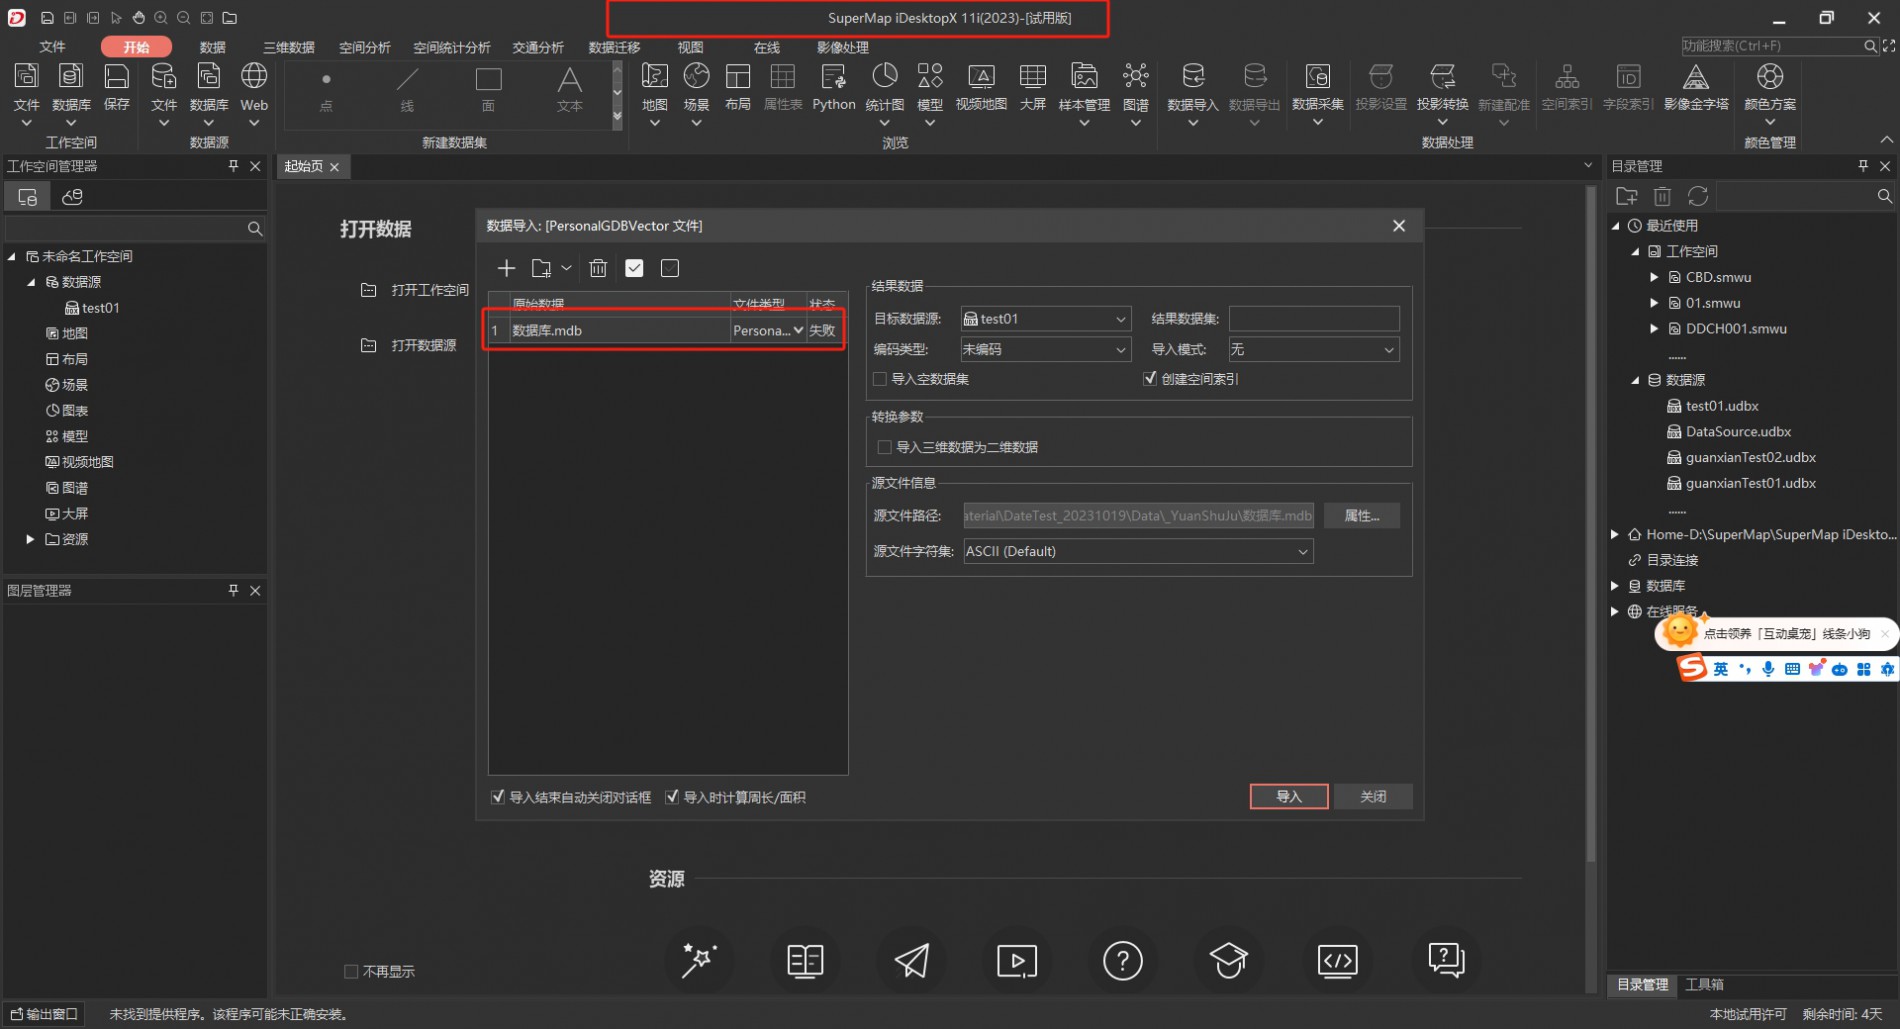Open the 输出窗口 output window button
Image resolution: width=1900 pixels, height=1029 pixels.
(x=44, y=1014)
